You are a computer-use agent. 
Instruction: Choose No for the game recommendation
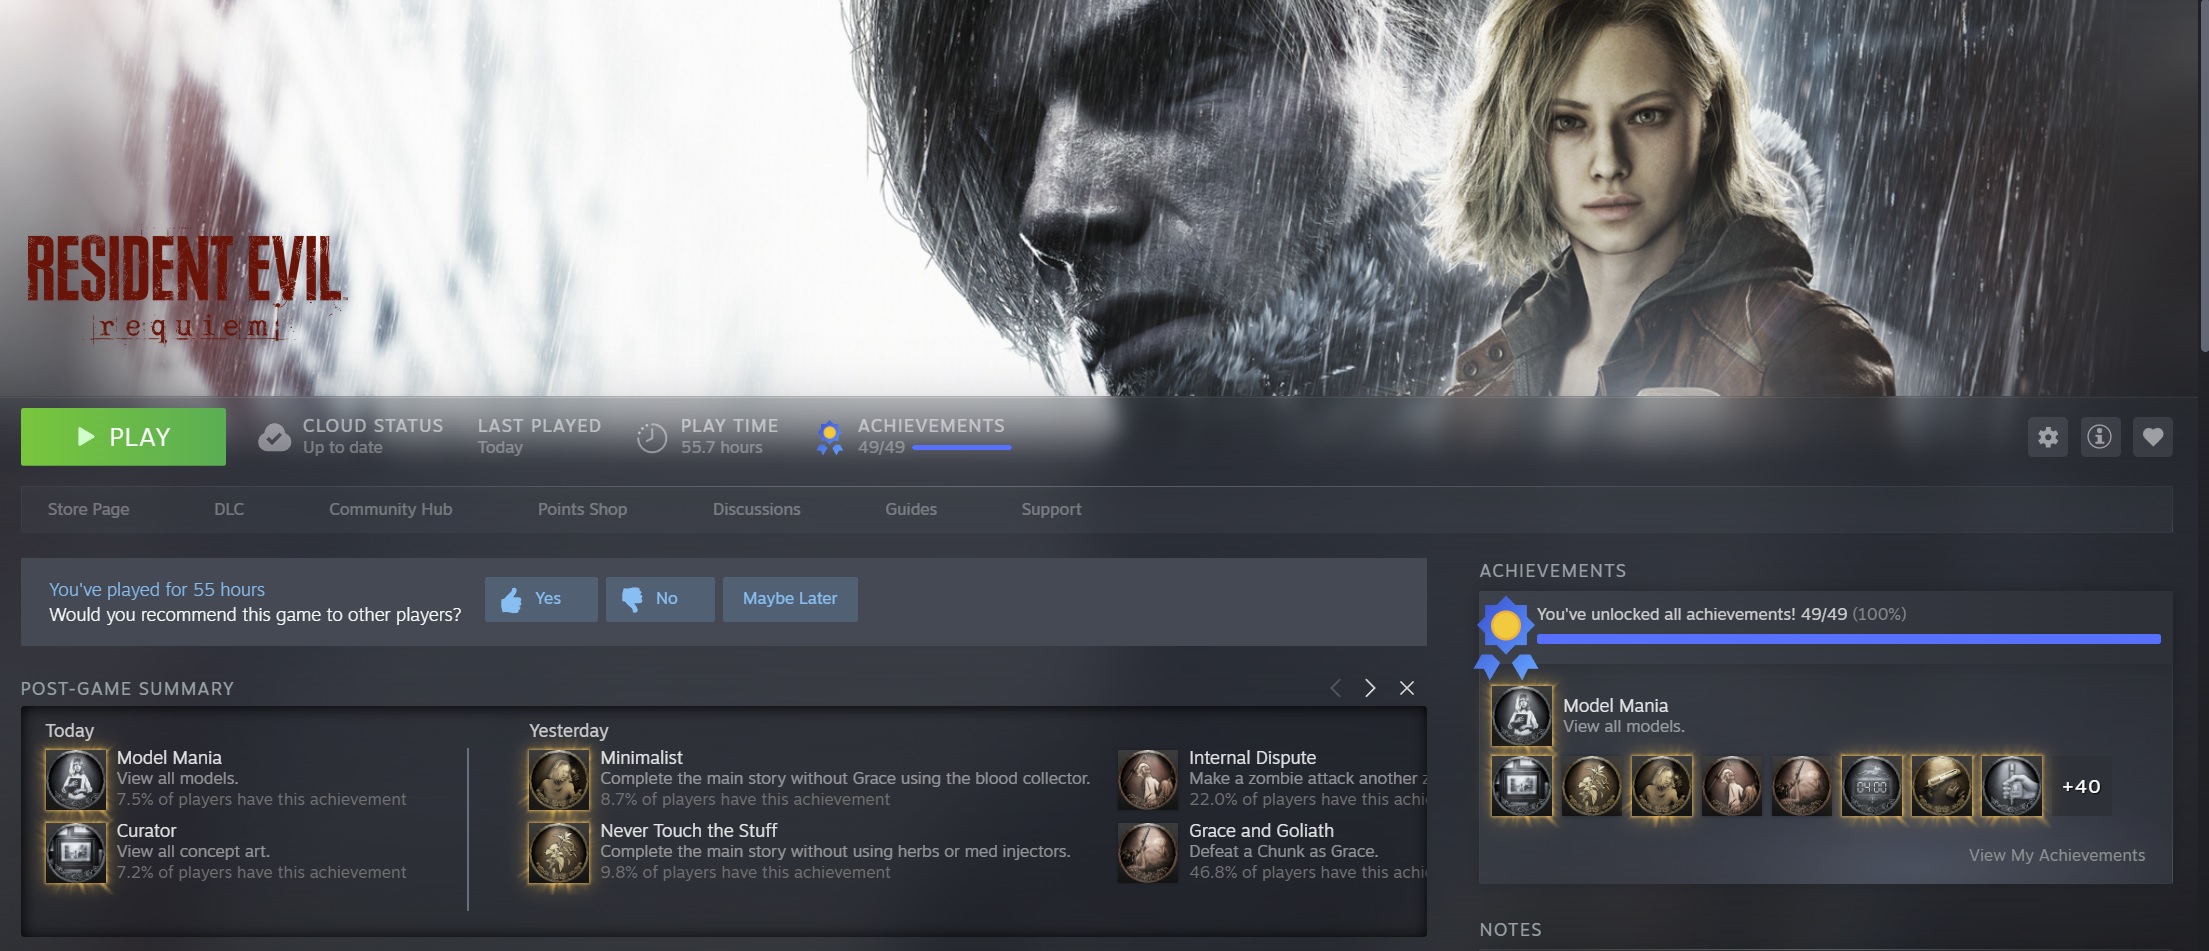(x=660, y=599)
